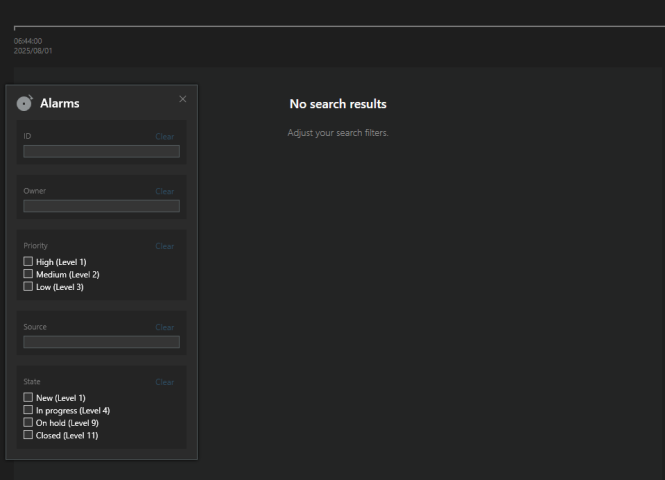Clear the ID filter
The image size is (665, 480).
coord(164,136)
